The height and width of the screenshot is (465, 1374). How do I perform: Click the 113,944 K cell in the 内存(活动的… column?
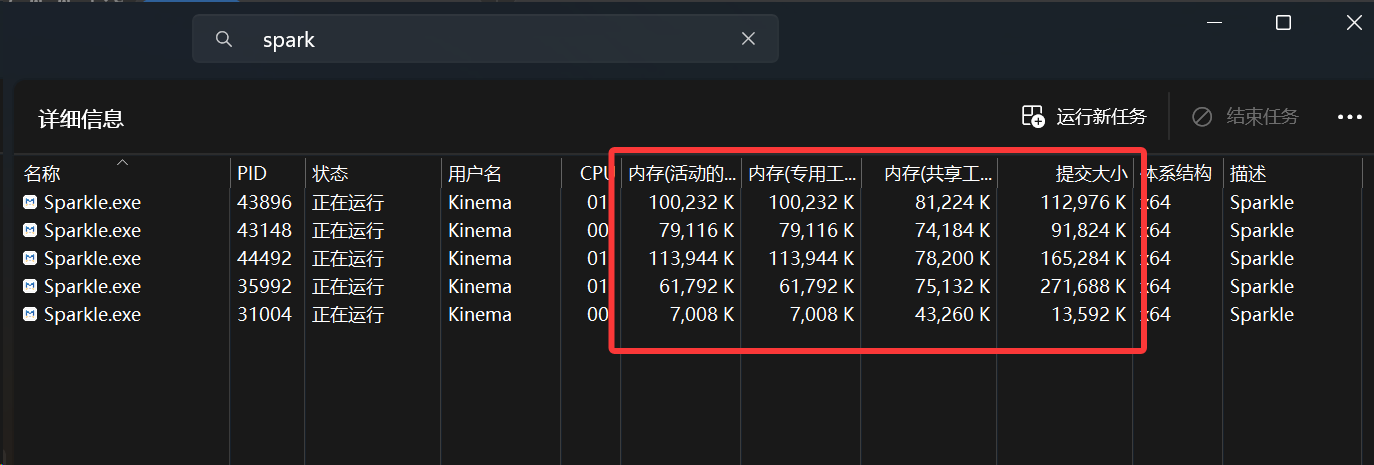[x=691, y=258]
